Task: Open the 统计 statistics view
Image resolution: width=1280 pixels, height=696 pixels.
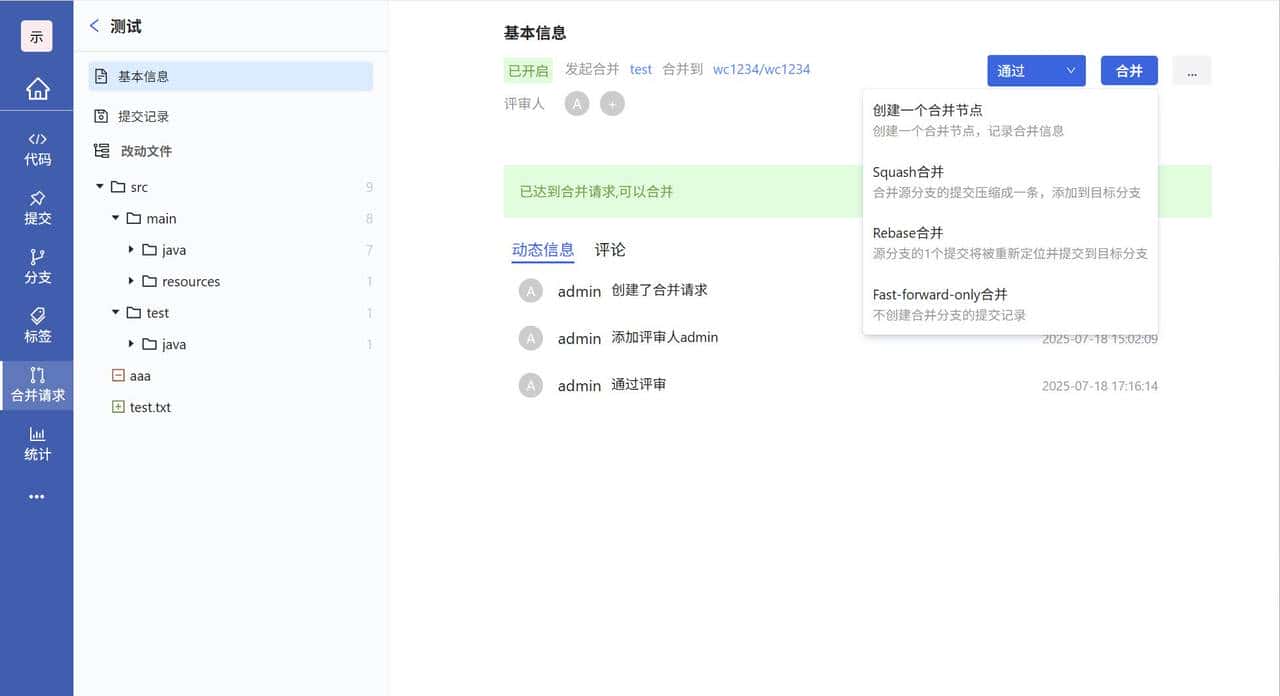Action: point(37,443)
